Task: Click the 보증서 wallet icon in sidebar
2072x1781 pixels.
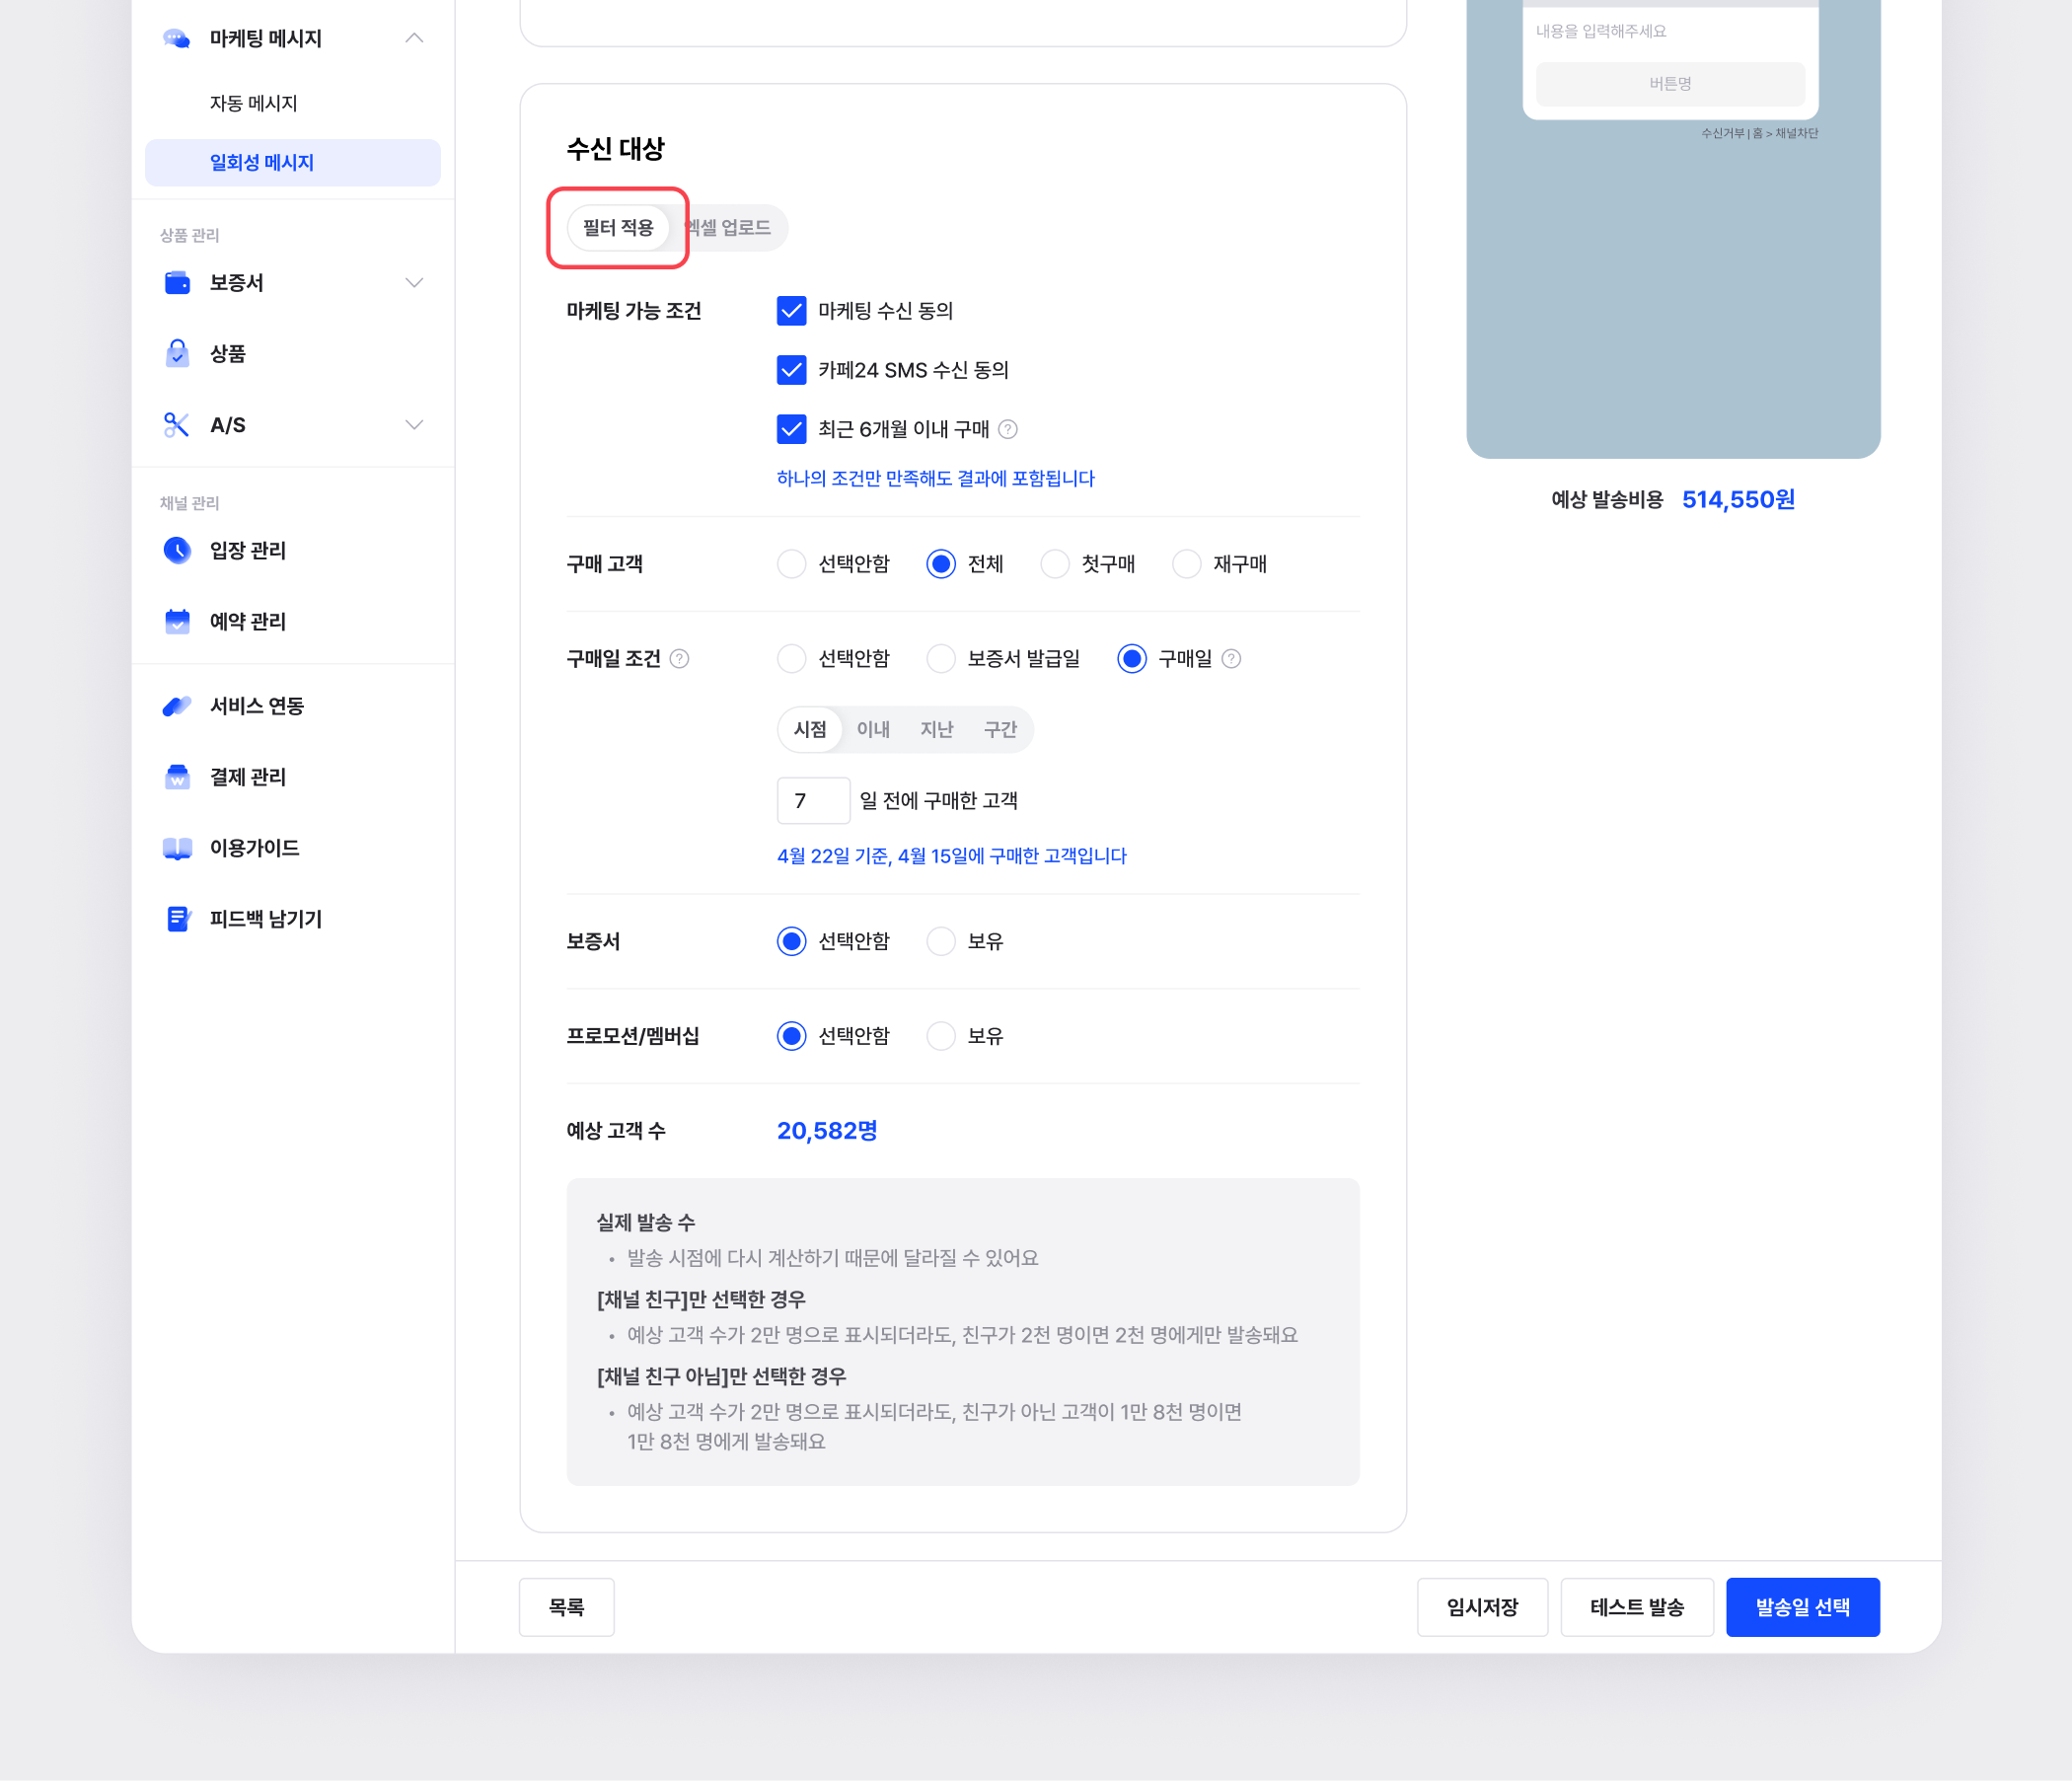Action: click(x=177, y=283)
